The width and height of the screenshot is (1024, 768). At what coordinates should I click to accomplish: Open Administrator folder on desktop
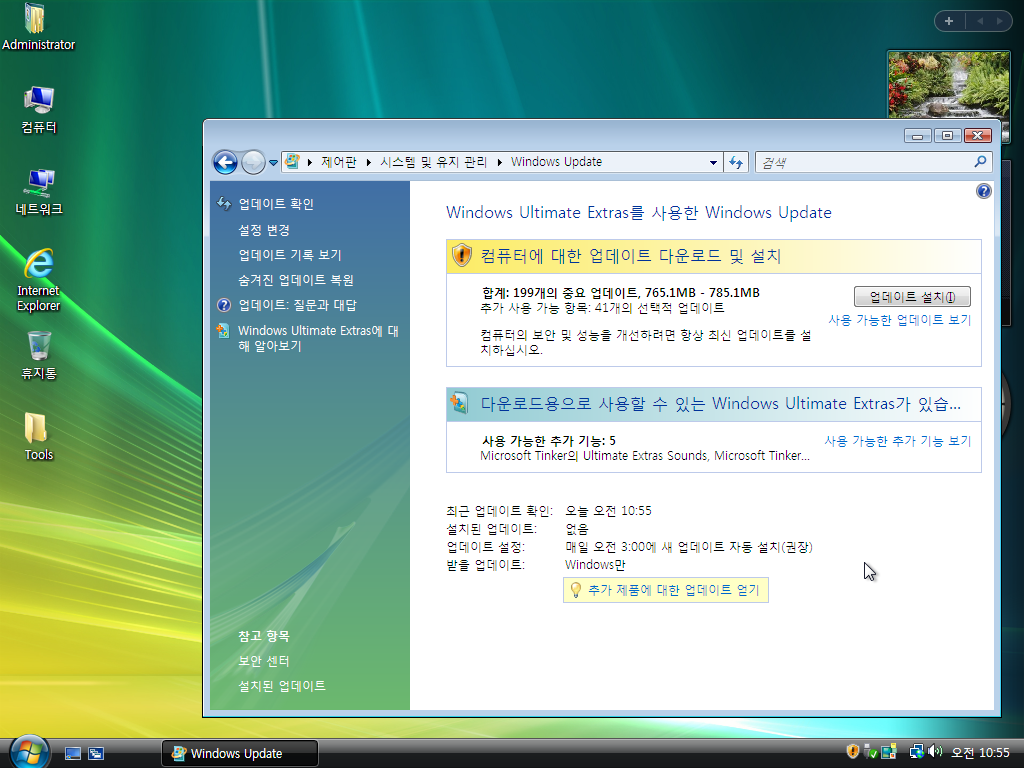[x=38, y=27]
